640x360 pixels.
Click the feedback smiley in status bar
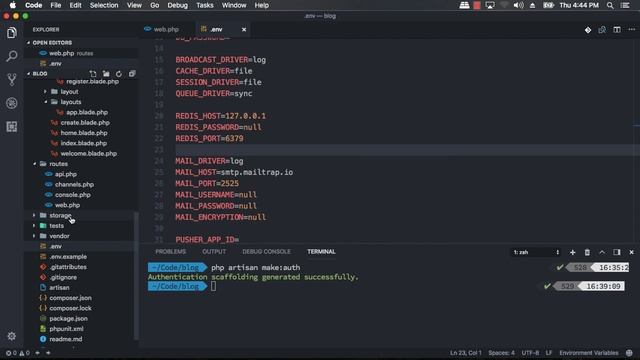[x=629, y=353]
